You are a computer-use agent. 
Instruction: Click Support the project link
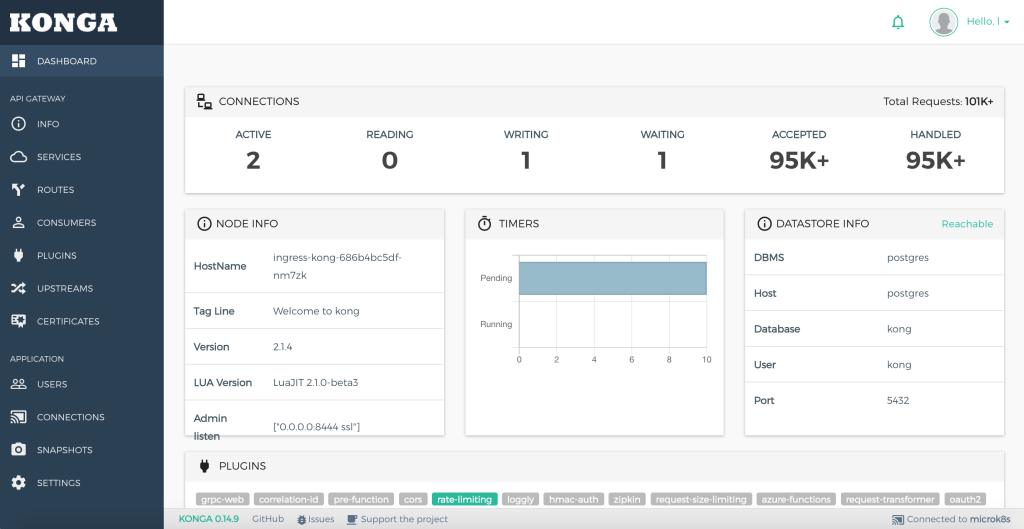397,519
